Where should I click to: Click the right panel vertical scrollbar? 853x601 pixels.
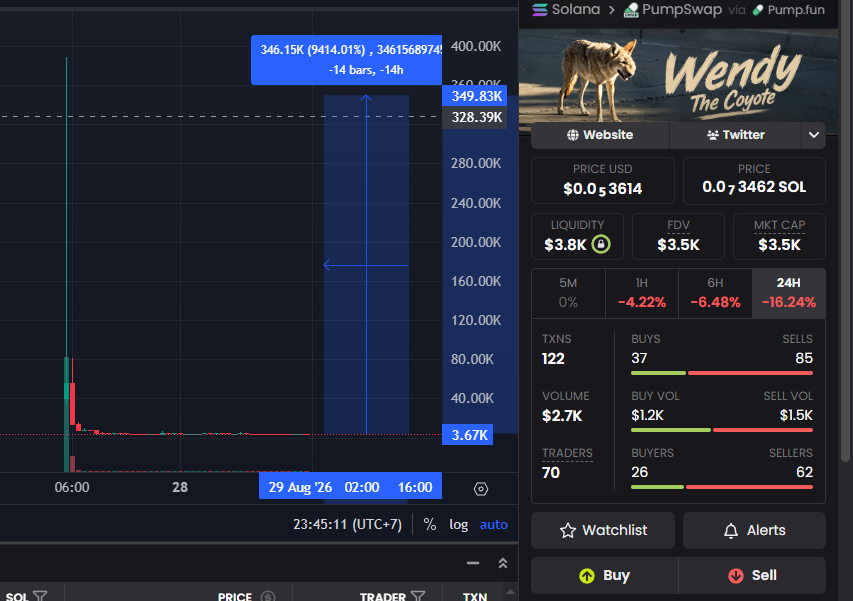(845, 231)
